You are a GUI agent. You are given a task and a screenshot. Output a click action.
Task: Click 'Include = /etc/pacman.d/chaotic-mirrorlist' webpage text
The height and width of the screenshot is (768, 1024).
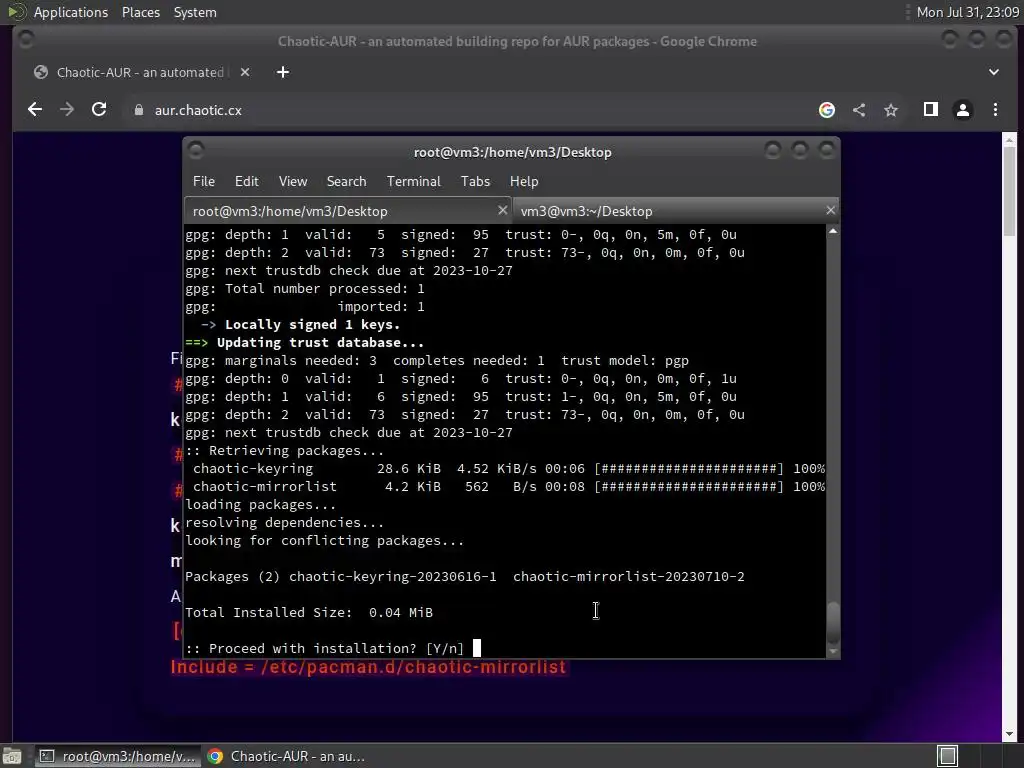tap(368, 667)
